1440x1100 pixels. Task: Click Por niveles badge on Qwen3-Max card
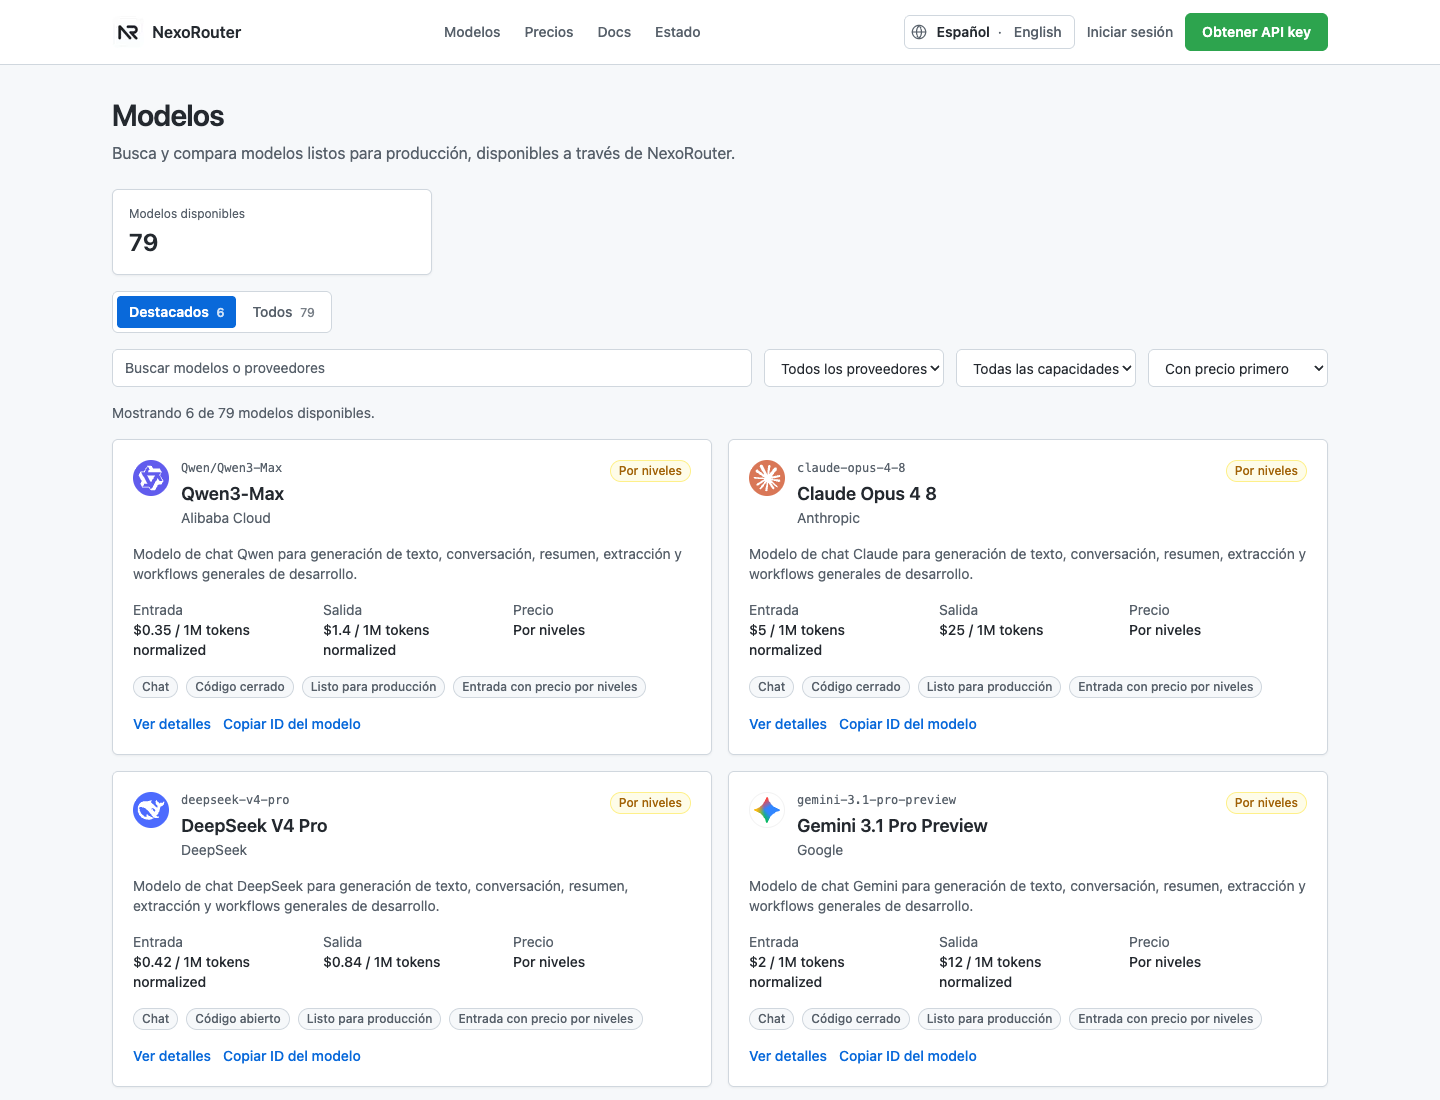coord(650,471)
